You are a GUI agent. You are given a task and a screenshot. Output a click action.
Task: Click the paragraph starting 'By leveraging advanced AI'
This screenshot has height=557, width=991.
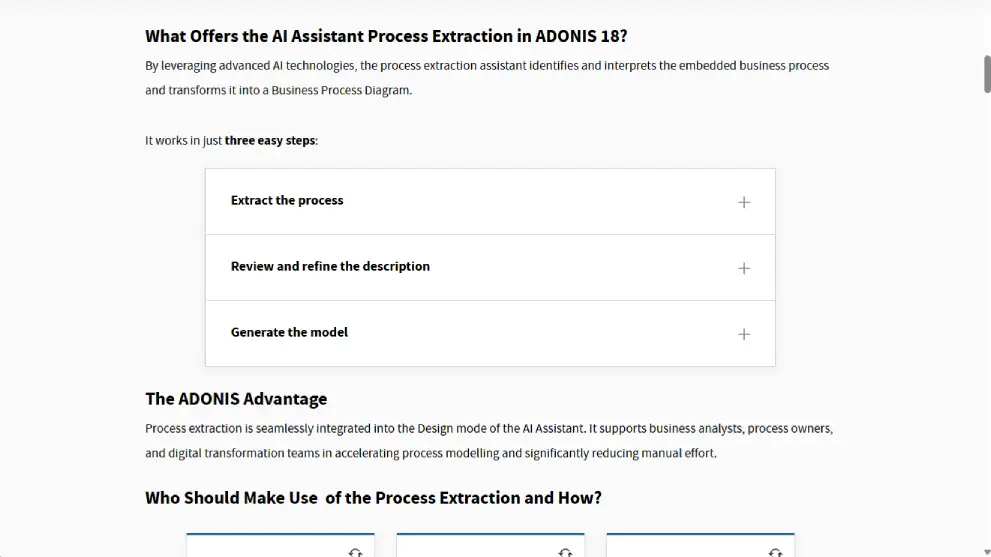(x=487, y=77)
